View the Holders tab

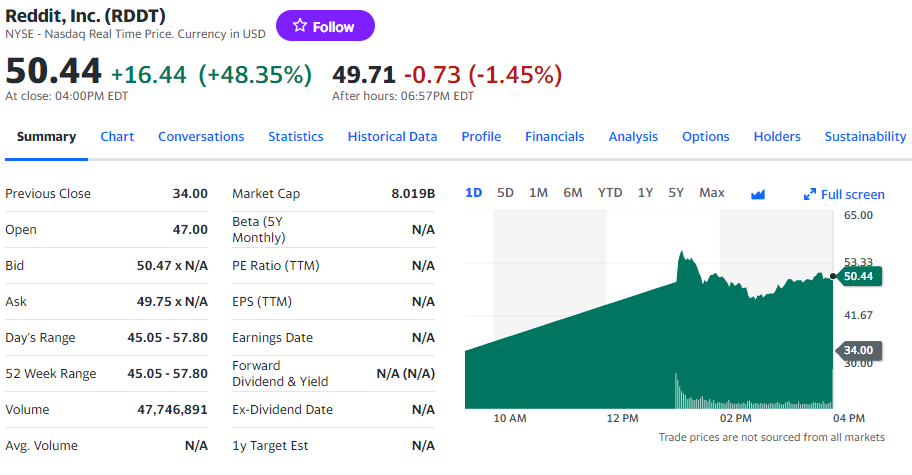[x=777, y=137]
